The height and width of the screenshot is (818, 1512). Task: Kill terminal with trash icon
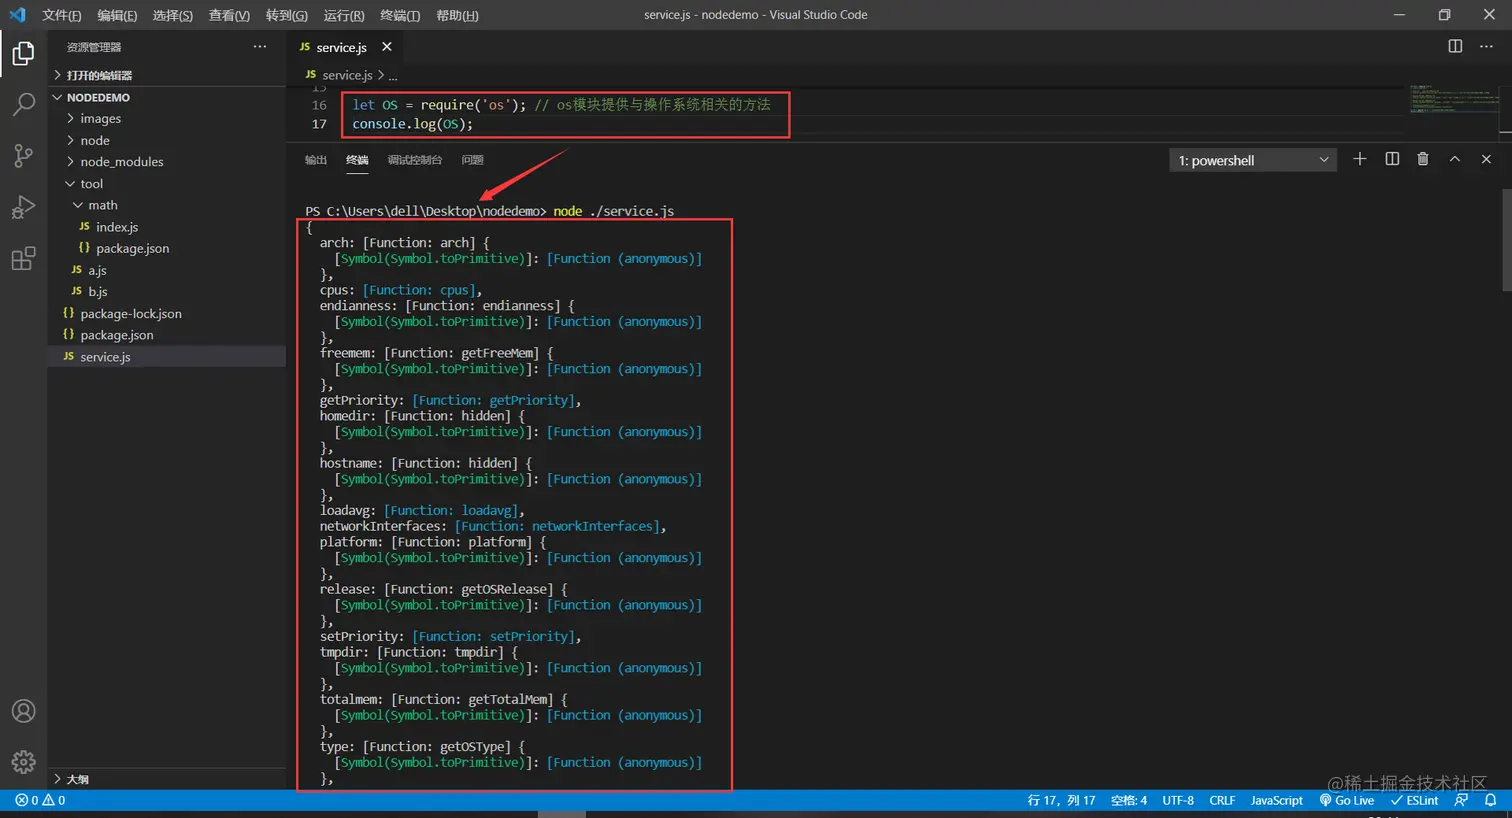pyautogui.click(x=1423, y=159)
